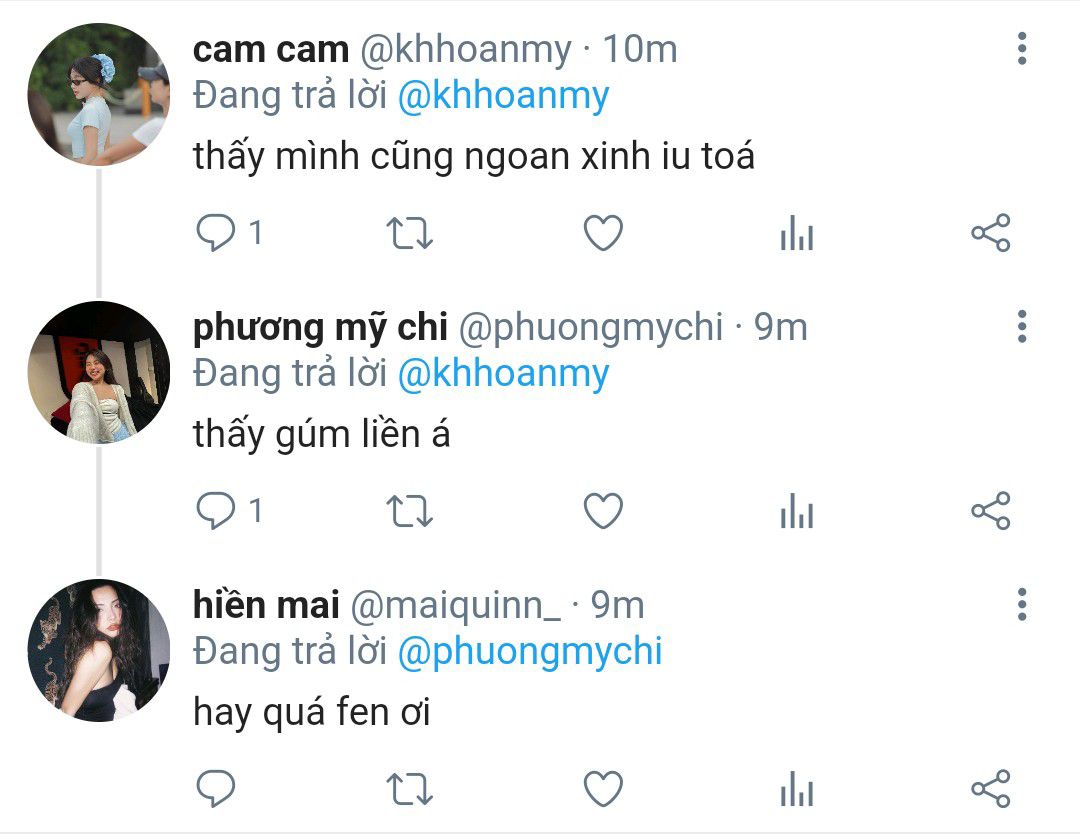Open cam cam's profile picture

point(98,94)
